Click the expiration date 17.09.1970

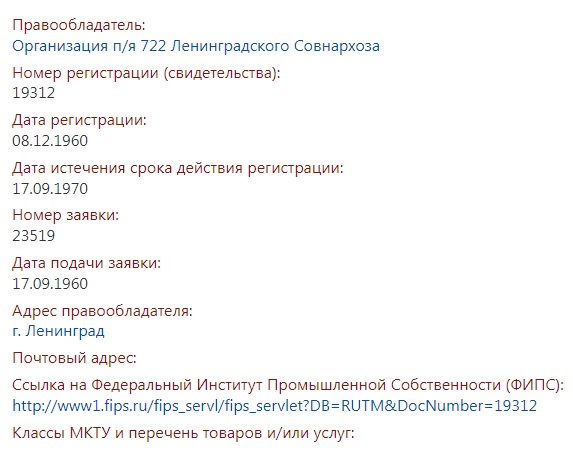[50, 189]
